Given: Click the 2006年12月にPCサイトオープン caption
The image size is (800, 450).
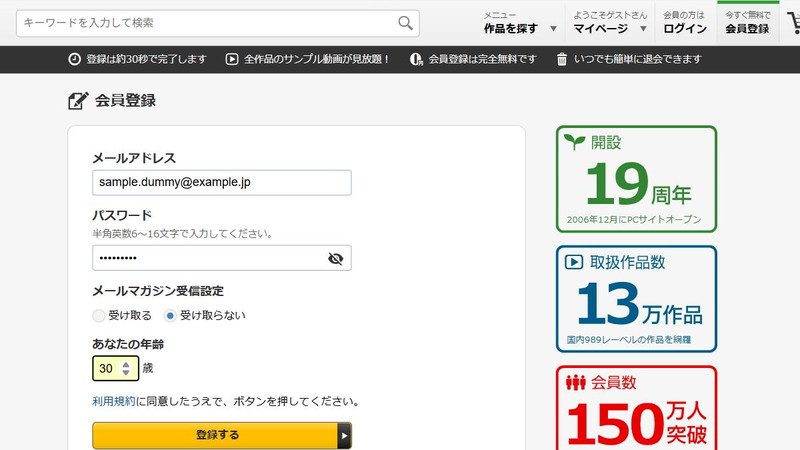Looking at the screenshot, I should 634,219.
